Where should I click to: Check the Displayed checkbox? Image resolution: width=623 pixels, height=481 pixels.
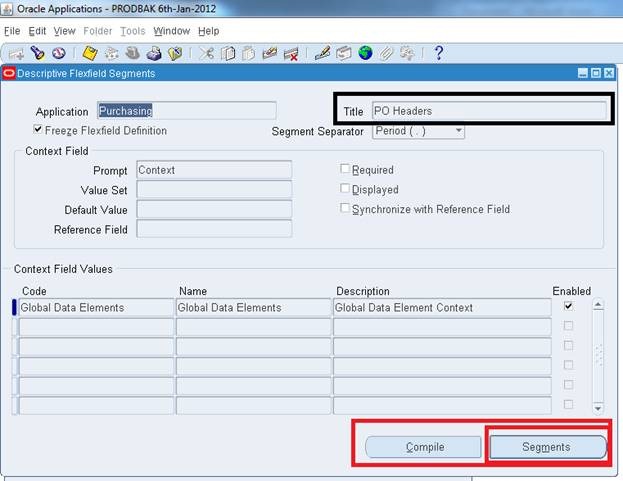click(x=345, y=188)
